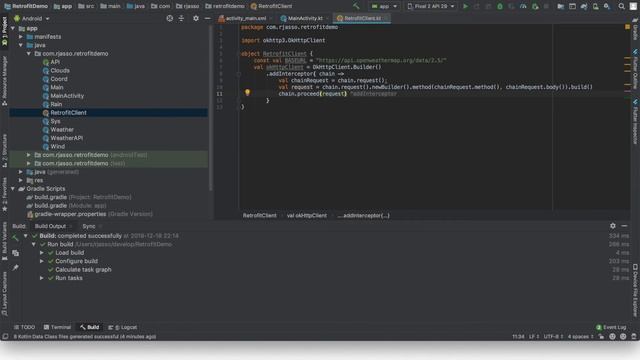Click the Profile app icon in the toolbar
Screen dimensions: 640x360
pyautogui.click(x=523, y=6)
